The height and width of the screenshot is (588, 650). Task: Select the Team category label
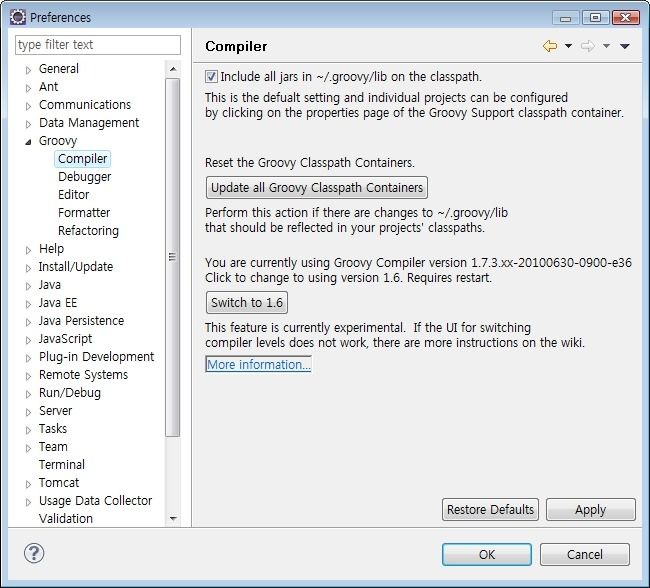53,447
